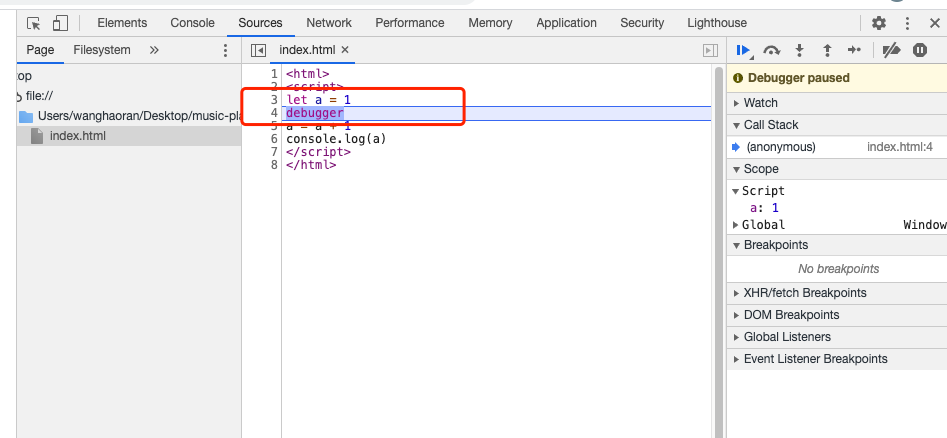Collapse the Scope section
This screenshot has height=438, width=947.
click(837, 169)
